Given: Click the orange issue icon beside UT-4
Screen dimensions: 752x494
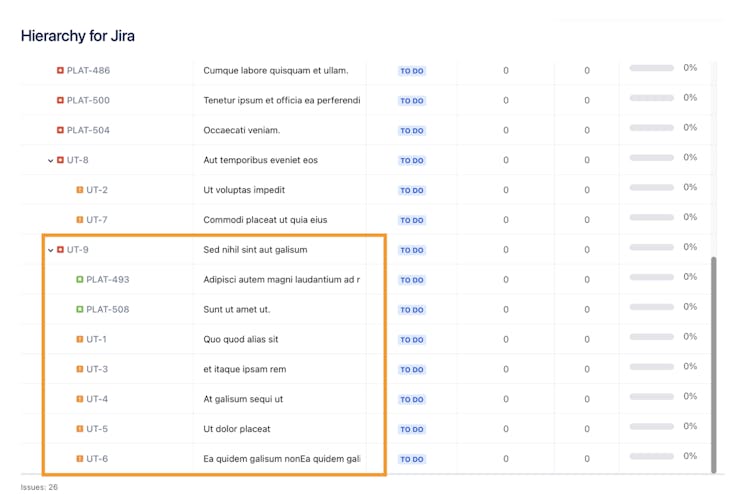Looking at the screenshot, I should (80, 399).
